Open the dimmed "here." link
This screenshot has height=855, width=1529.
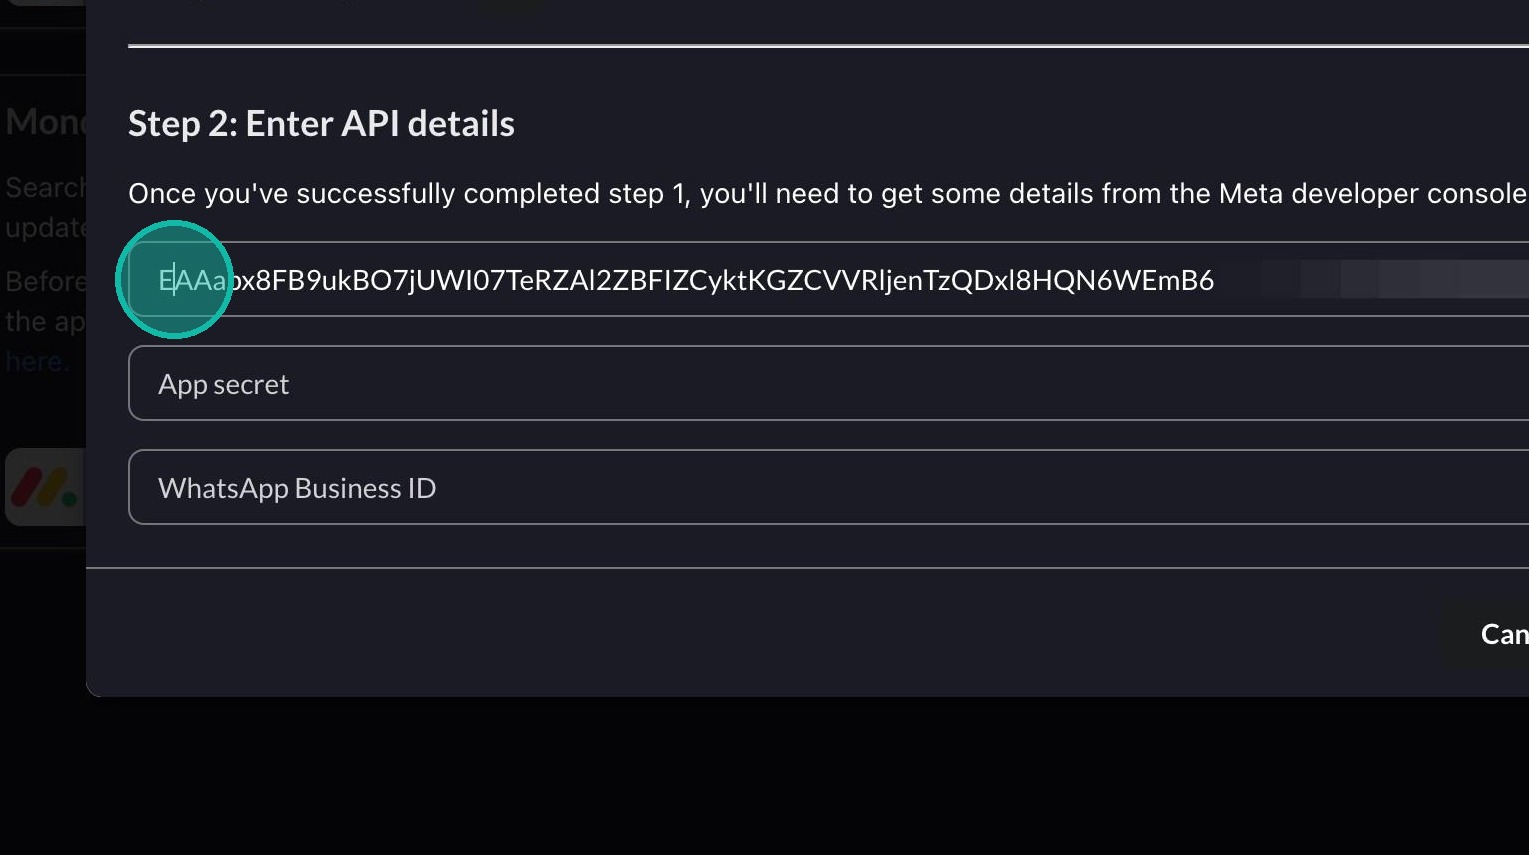click(36, 362)
